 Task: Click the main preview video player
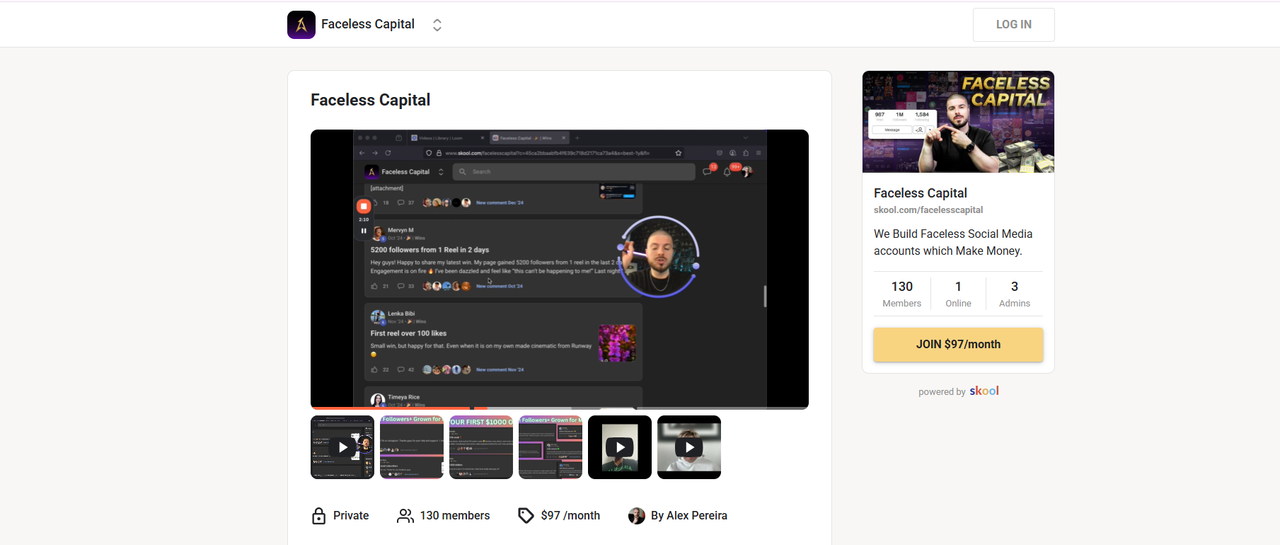(559, 269)
